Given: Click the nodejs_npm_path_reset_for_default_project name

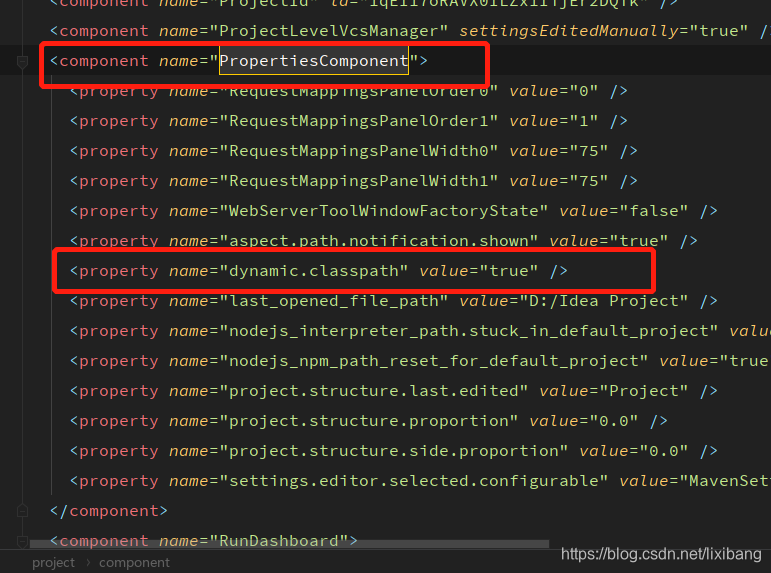Looking at the screenshot, I should [x=434, y=361].
